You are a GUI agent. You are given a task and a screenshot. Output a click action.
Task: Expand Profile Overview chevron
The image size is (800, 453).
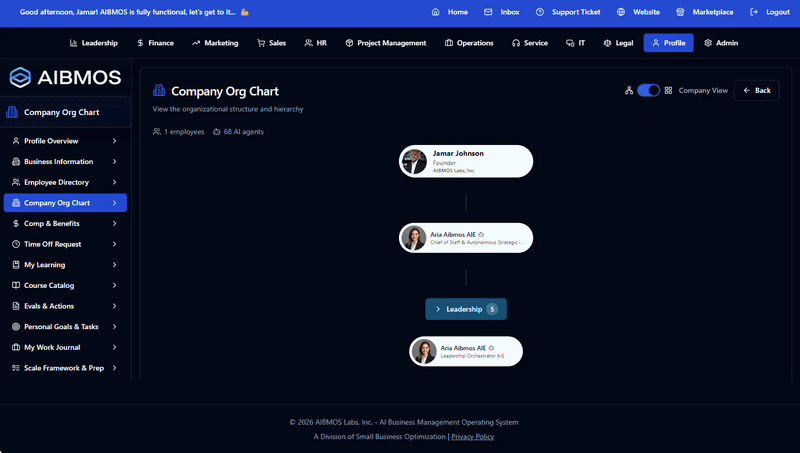click(x=114, y=141)
